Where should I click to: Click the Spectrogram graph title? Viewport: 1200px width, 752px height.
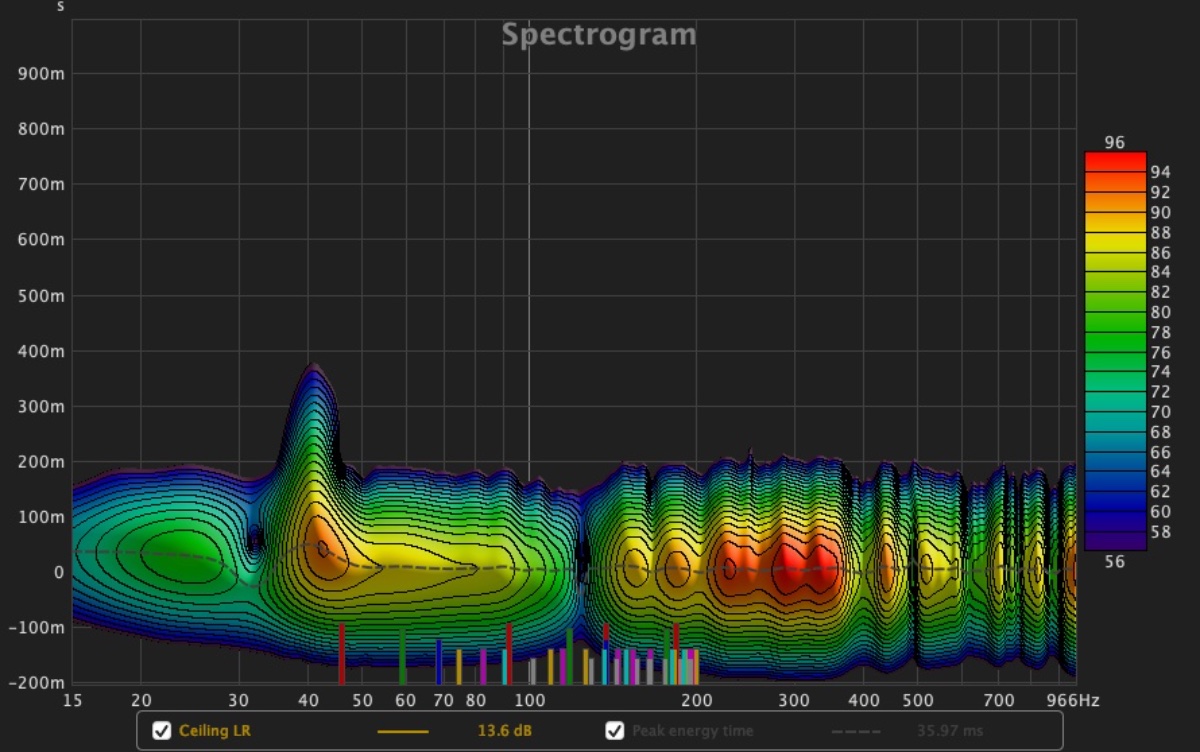[x=598, y=35]
